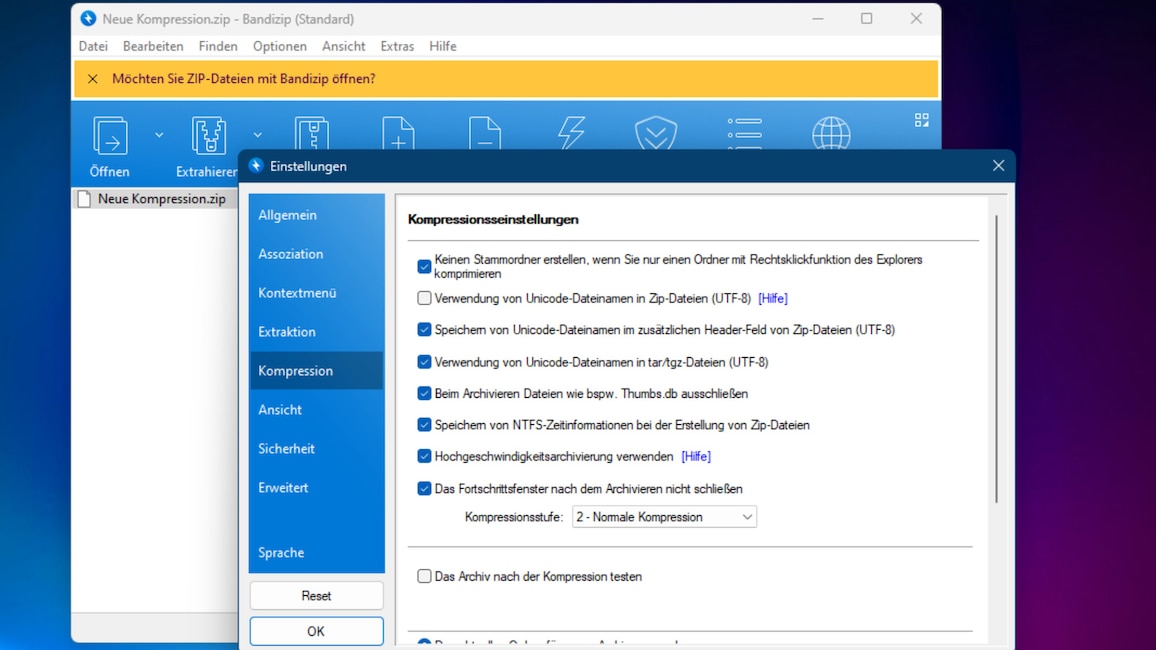Click the Bandizip logo in main title bar
The height and width of the screenshot is (650, 1156).
[x=88, y=18]
